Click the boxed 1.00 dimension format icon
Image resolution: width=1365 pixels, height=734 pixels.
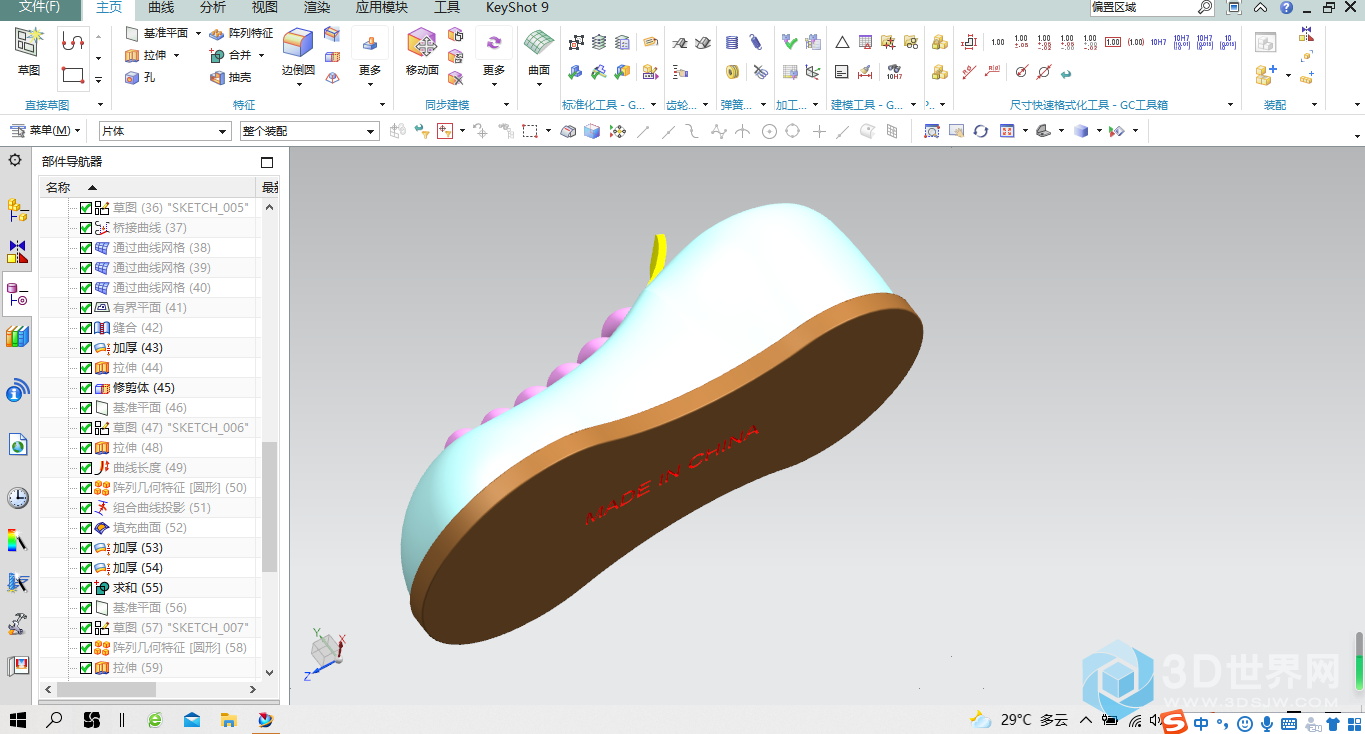(1113, 42)
